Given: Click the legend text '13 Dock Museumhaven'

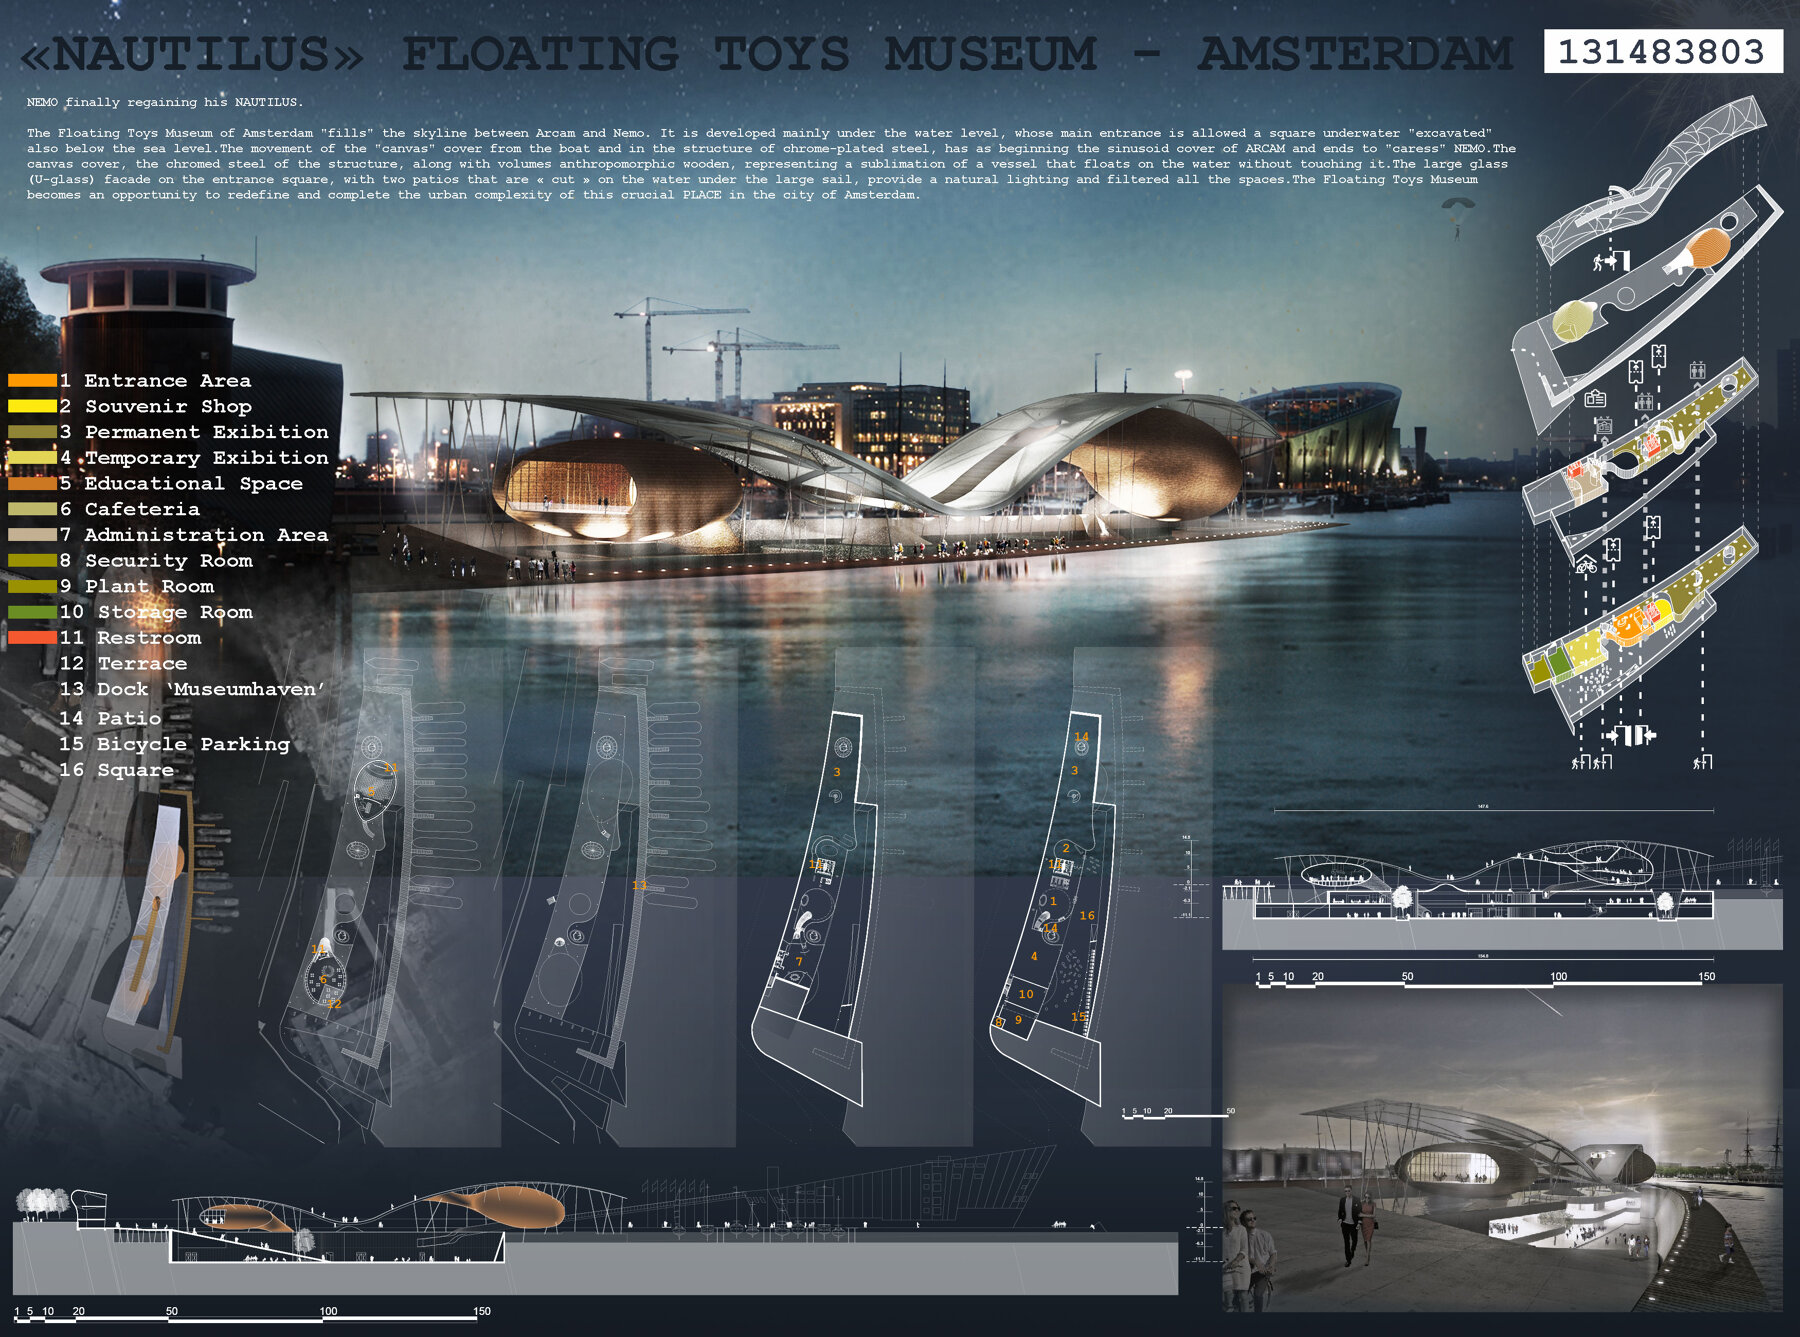Looking at the screenshot, I should coord(192,689).
